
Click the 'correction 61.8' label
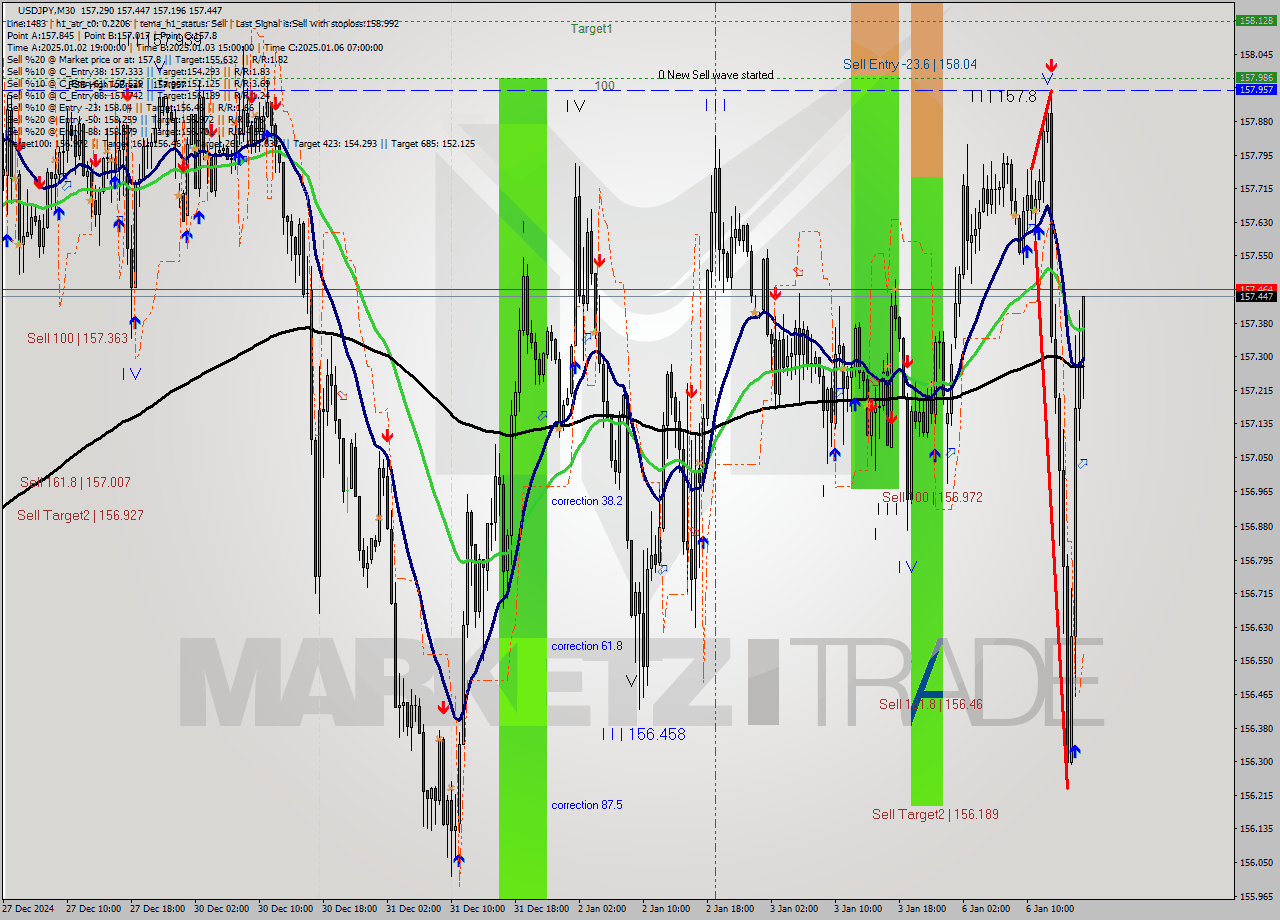tap(587, 646)
